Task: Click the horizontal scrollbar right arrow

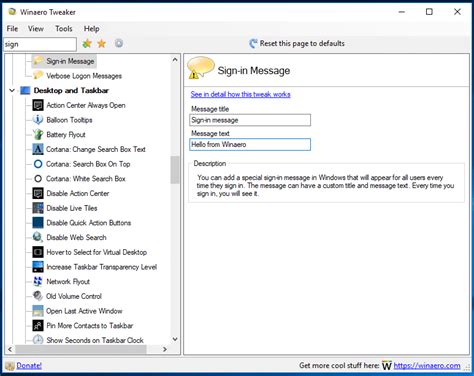Action: [165, 349]
